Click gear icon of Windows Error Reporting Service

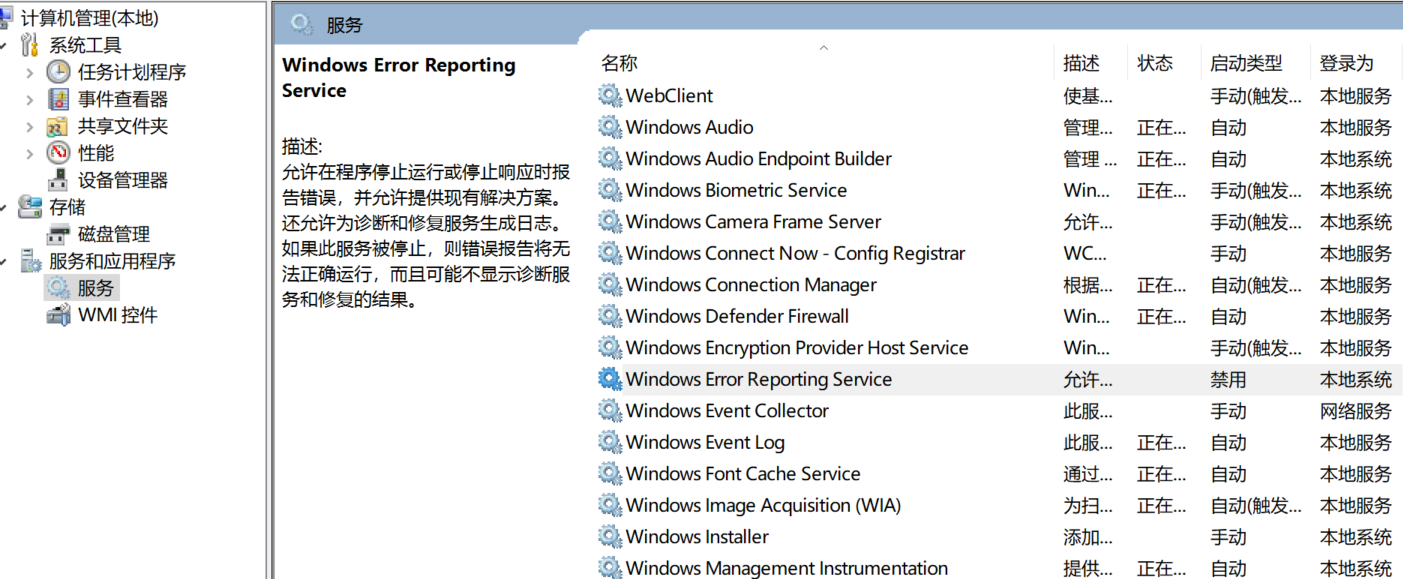click(610, 379)
